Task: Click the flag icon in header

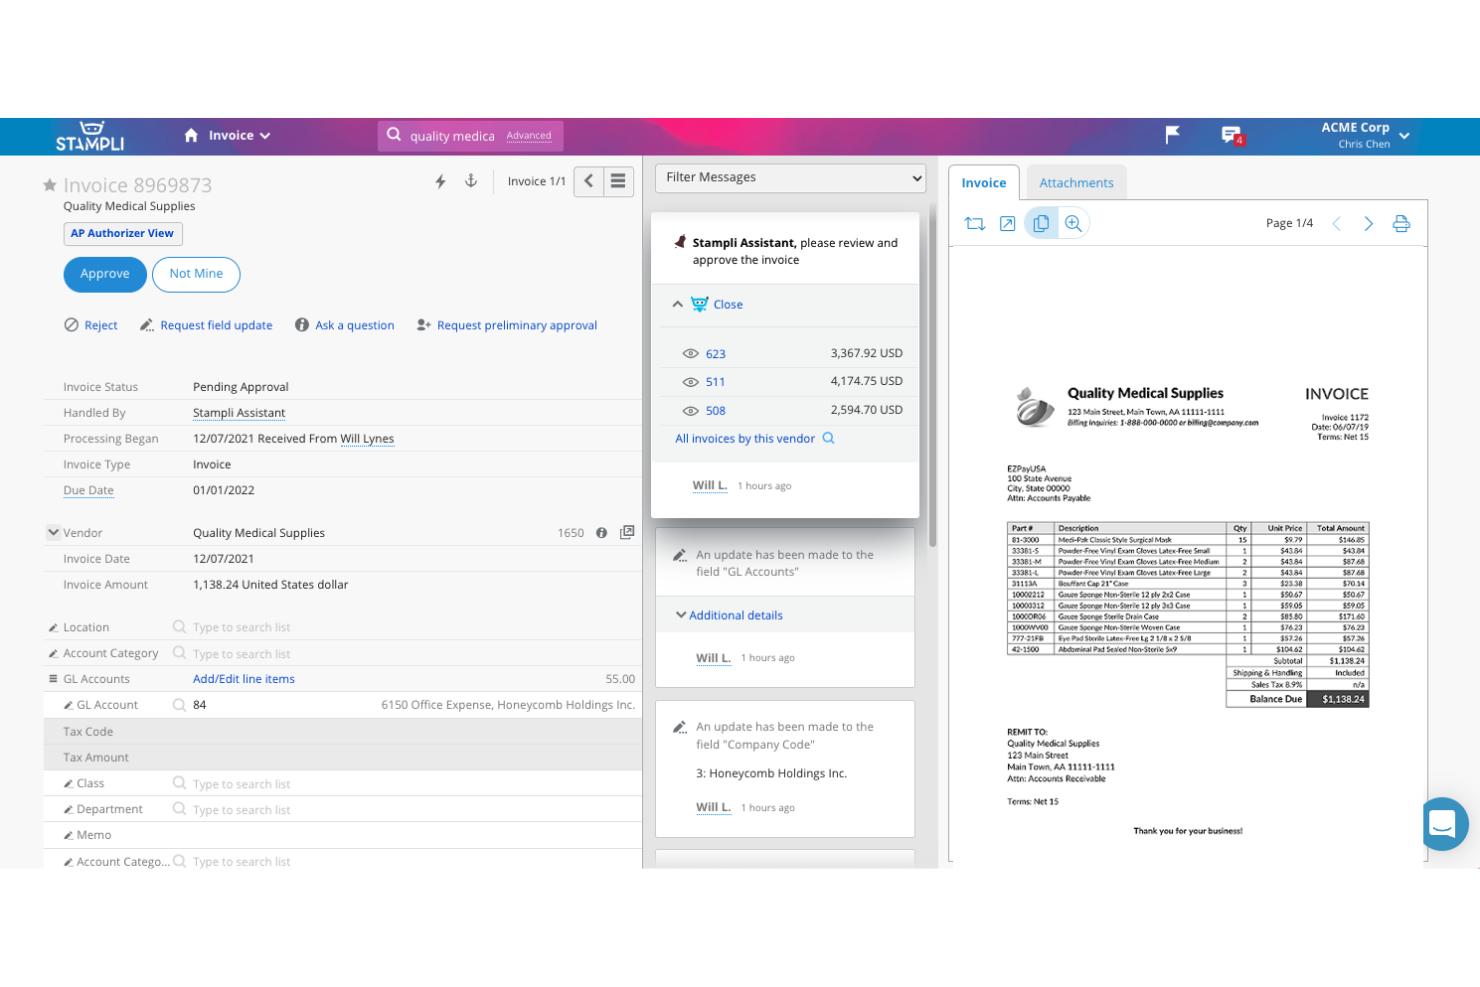Action: coord(1173,134)
